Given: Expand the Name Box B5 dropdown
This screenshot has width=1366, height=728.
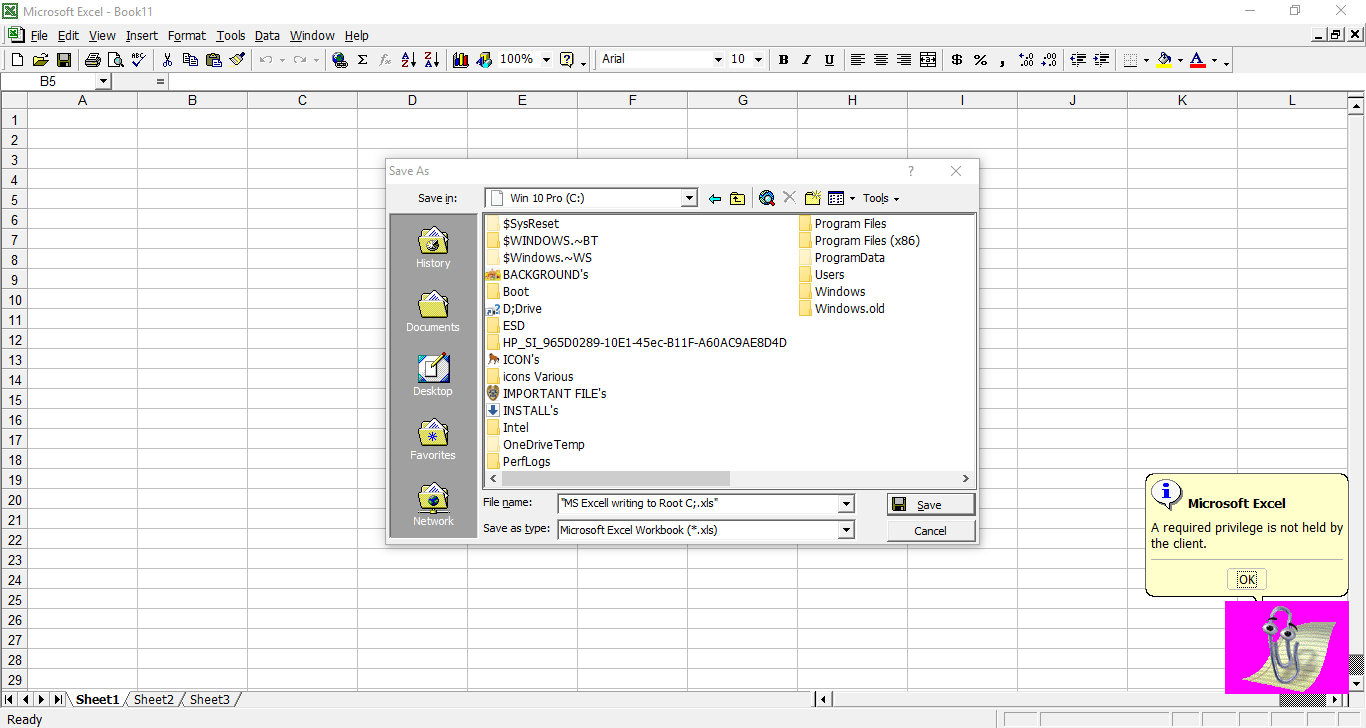Looking at the screenshot, I should tap(103, 81).
